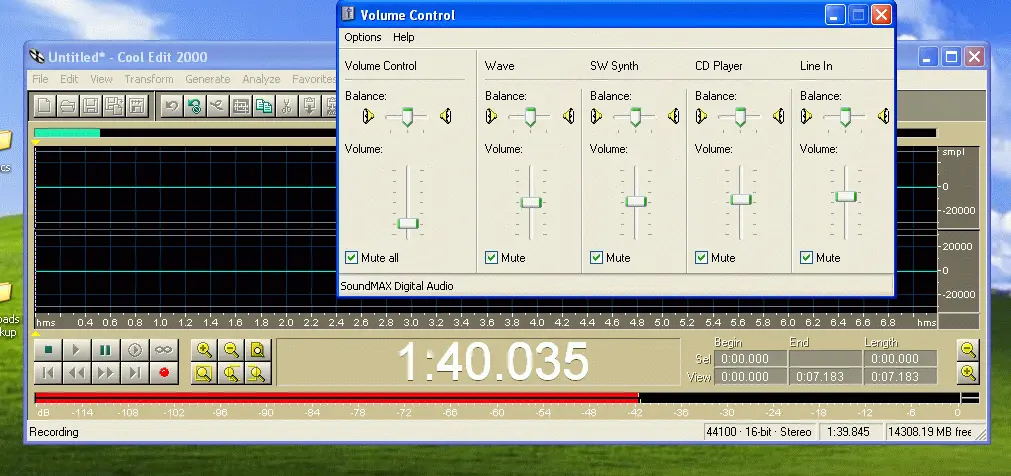
Task: Click left speaker icon of CD Player balance
Action: point(702,116)
